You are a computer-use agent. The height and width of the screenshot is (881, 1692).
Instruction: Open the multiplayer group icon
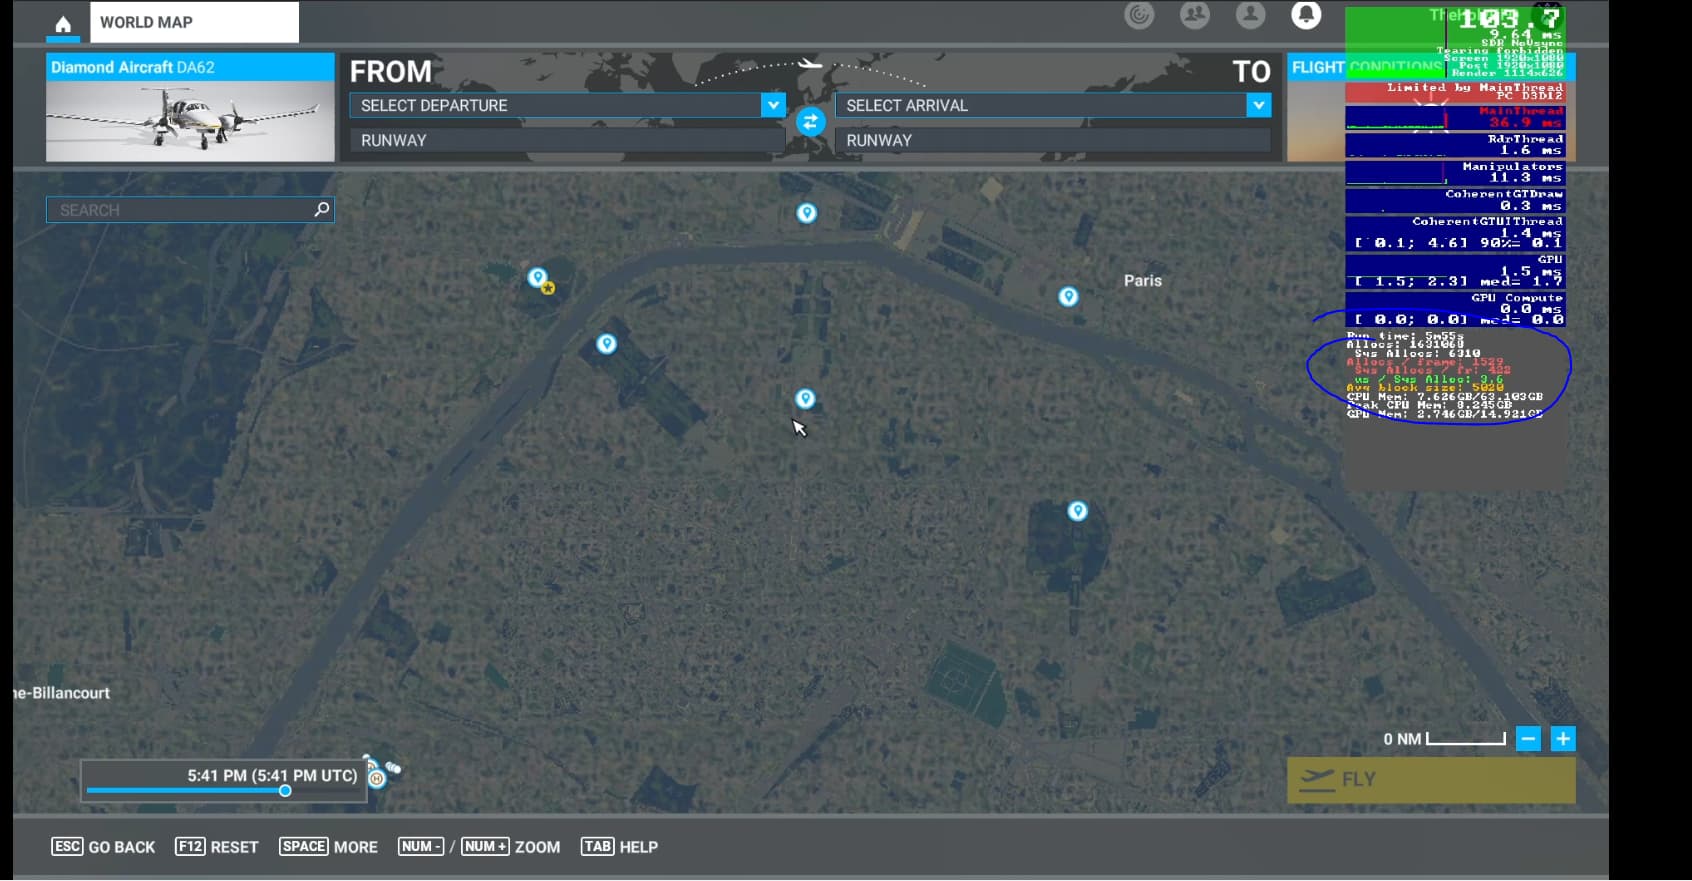(1194, 15)
